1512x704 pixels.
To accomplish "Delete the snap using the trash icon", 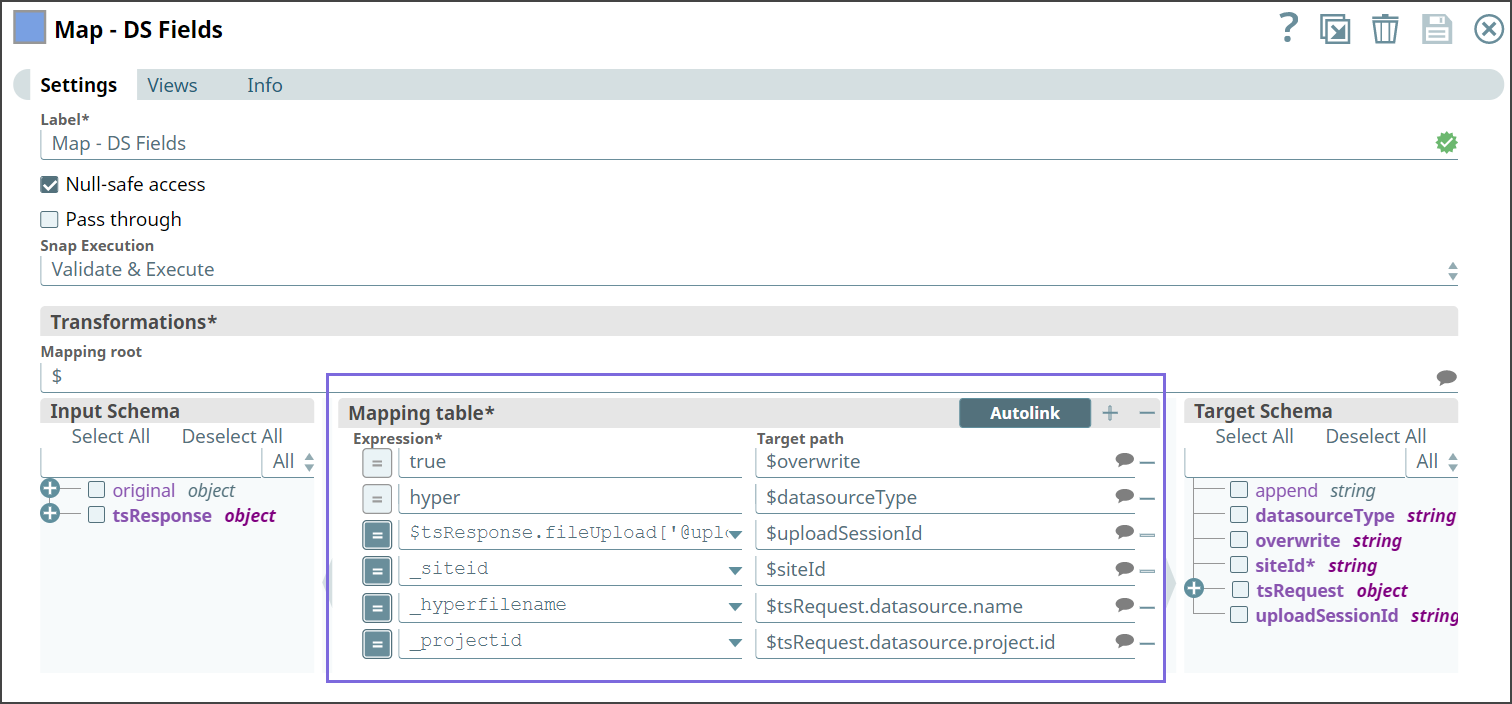I will pos(1385,29).
